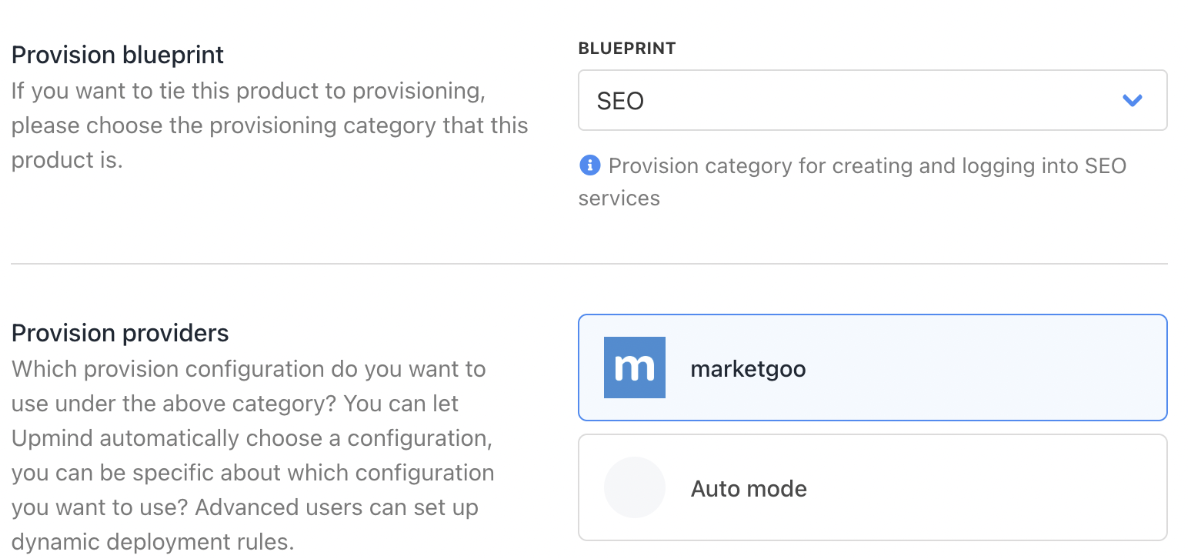Screen dimensions: 1188x558
Task: Click the blue chevron in Blueprint field
Action: click(x=1132, y=100)
